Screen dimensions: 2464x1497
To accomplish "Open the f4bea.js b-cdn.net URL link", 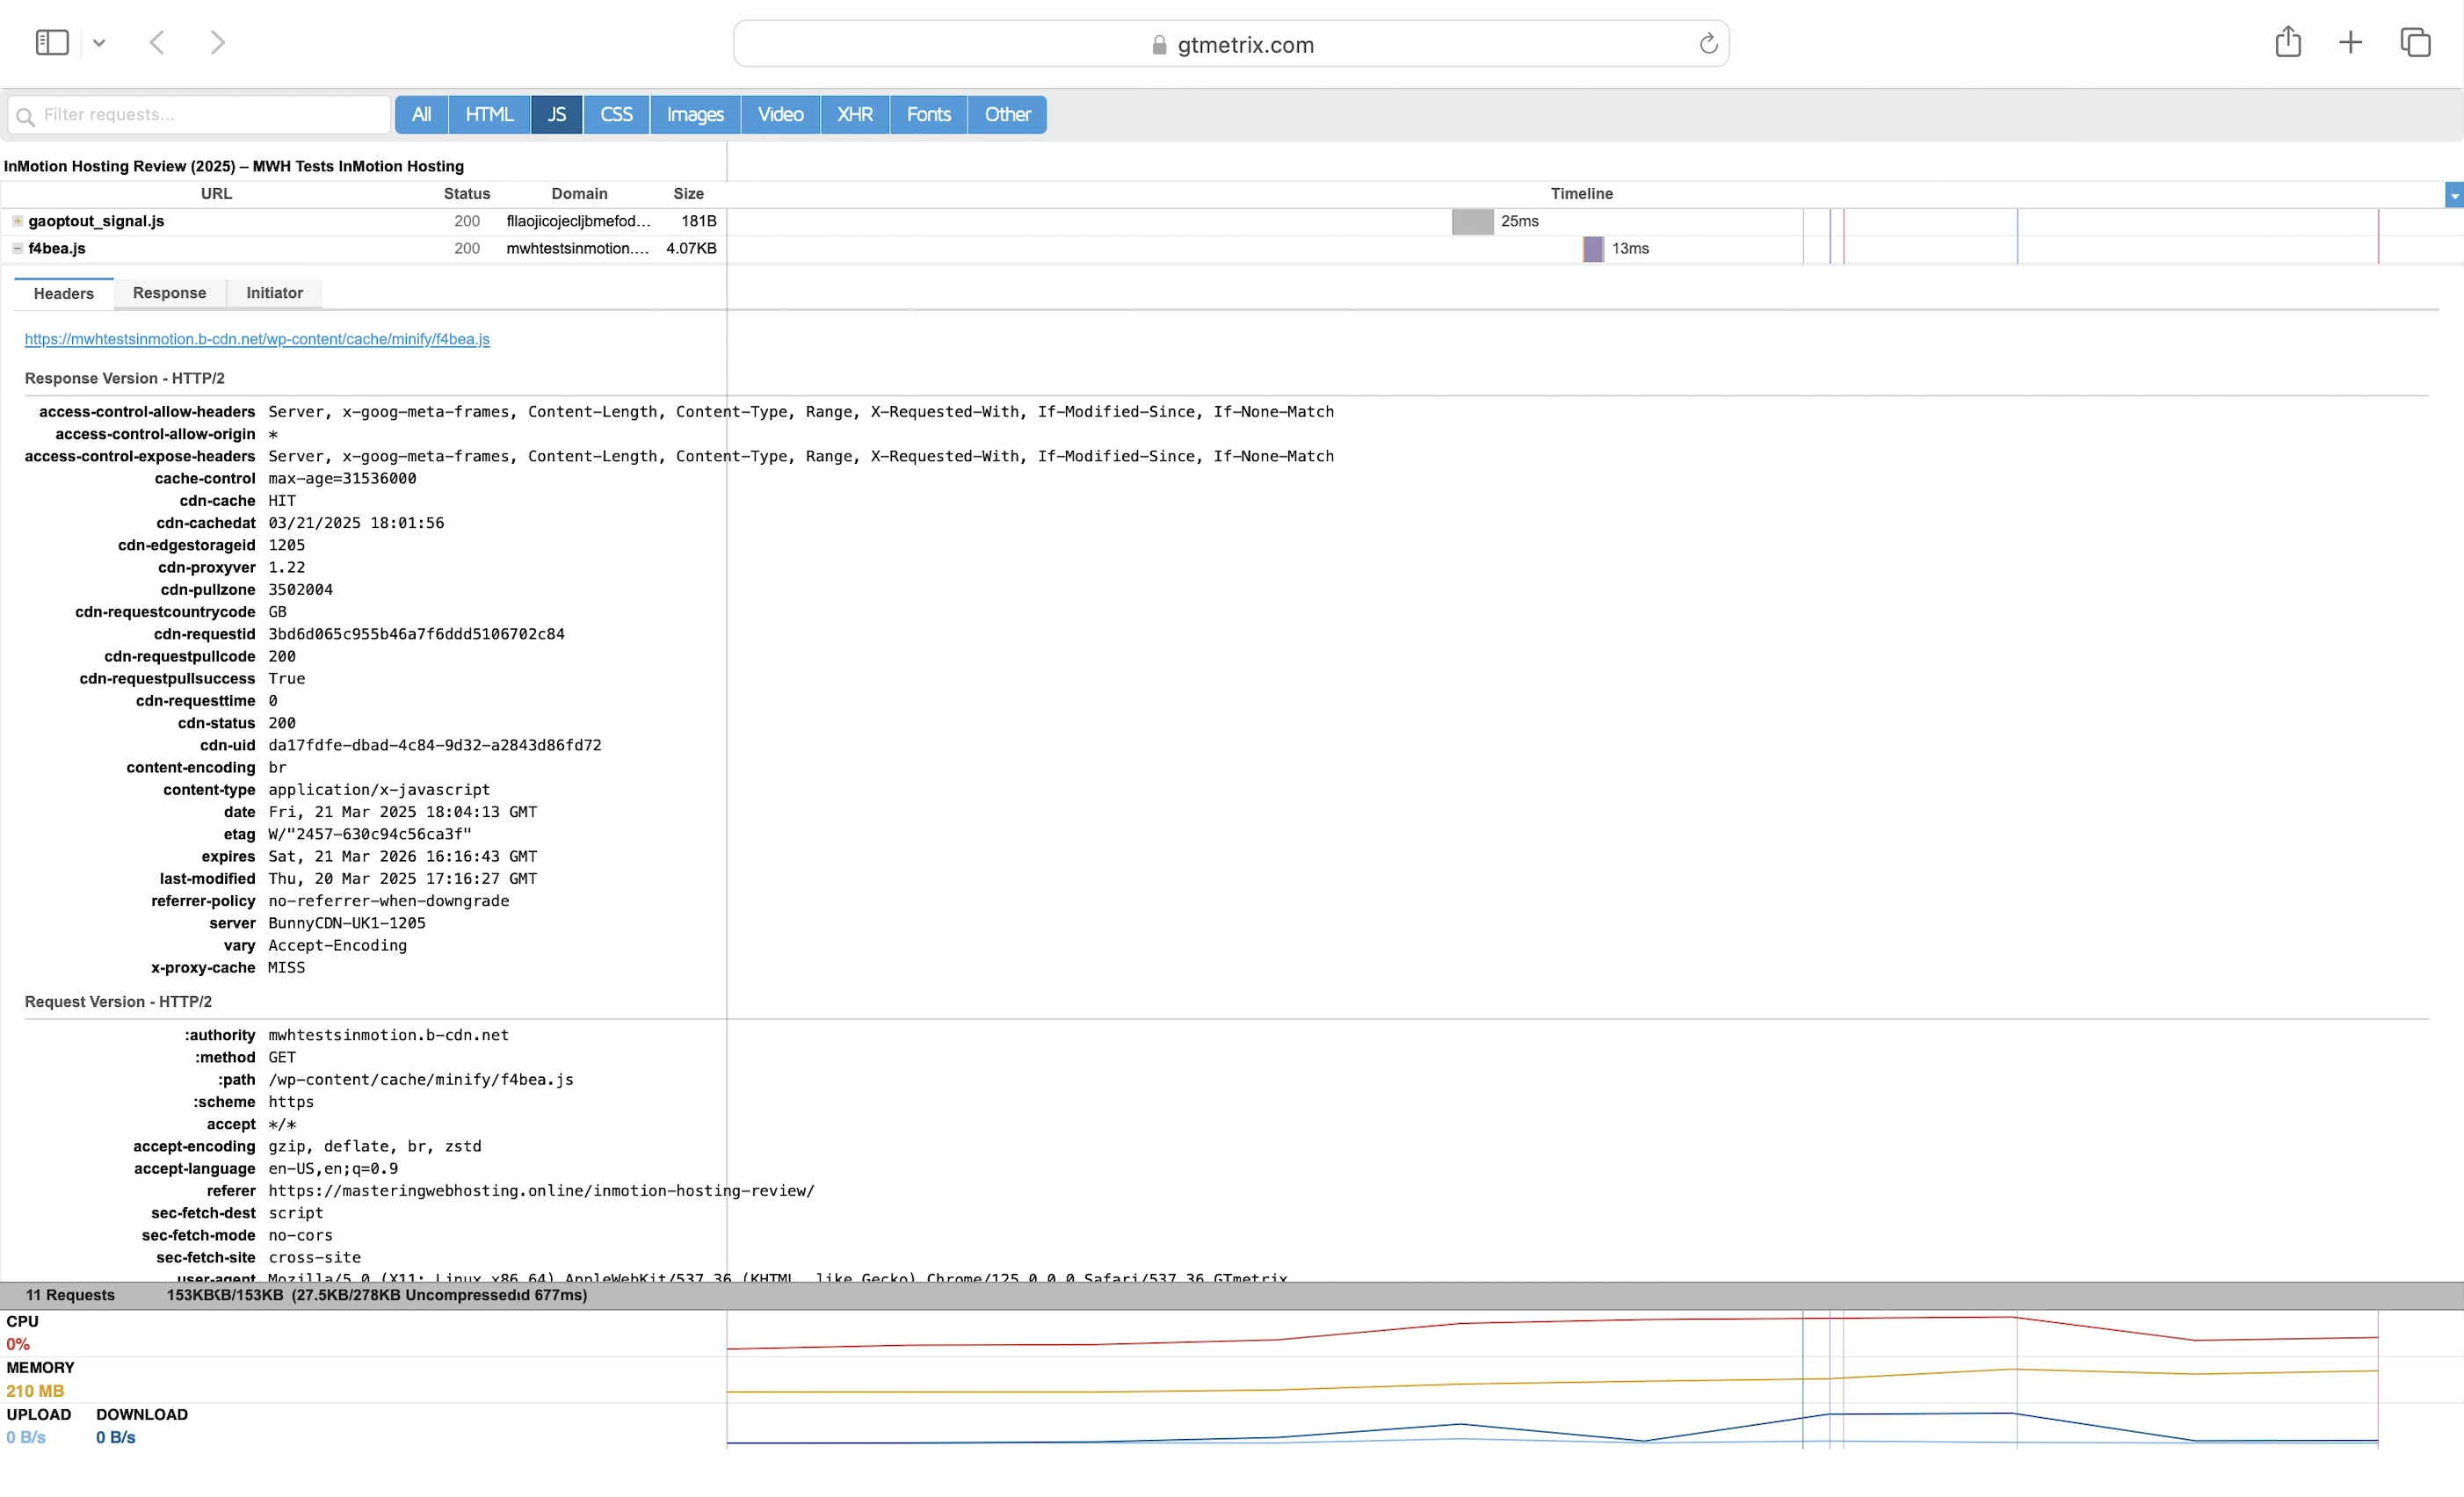I will pyautogui.click(x=257, y=339).
